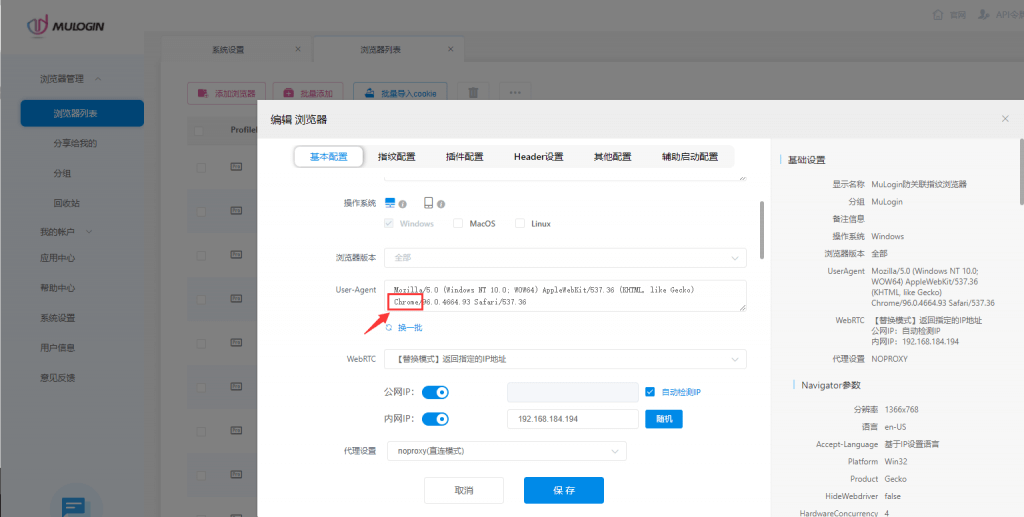Click the NOPROXY value in summary panel
The width and height of the screenshot is (1024, 517).
click(x=889, y=359)
